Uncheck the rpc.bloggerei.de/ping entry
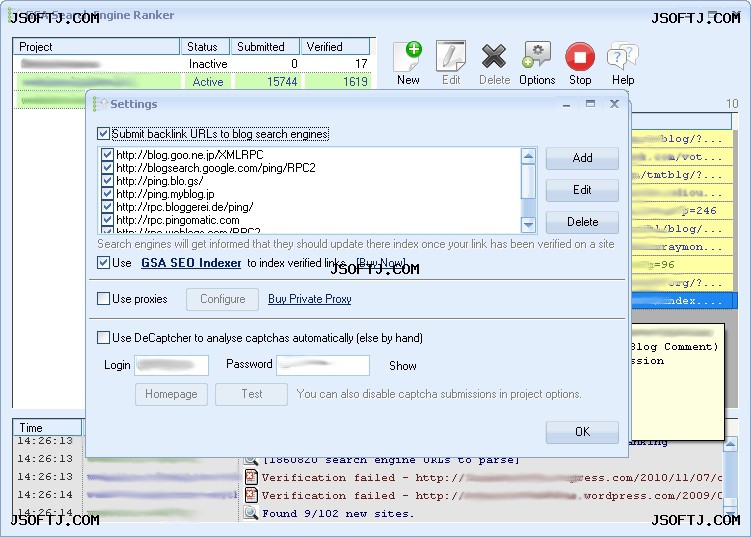751x537 pixels. coord(107,207)
